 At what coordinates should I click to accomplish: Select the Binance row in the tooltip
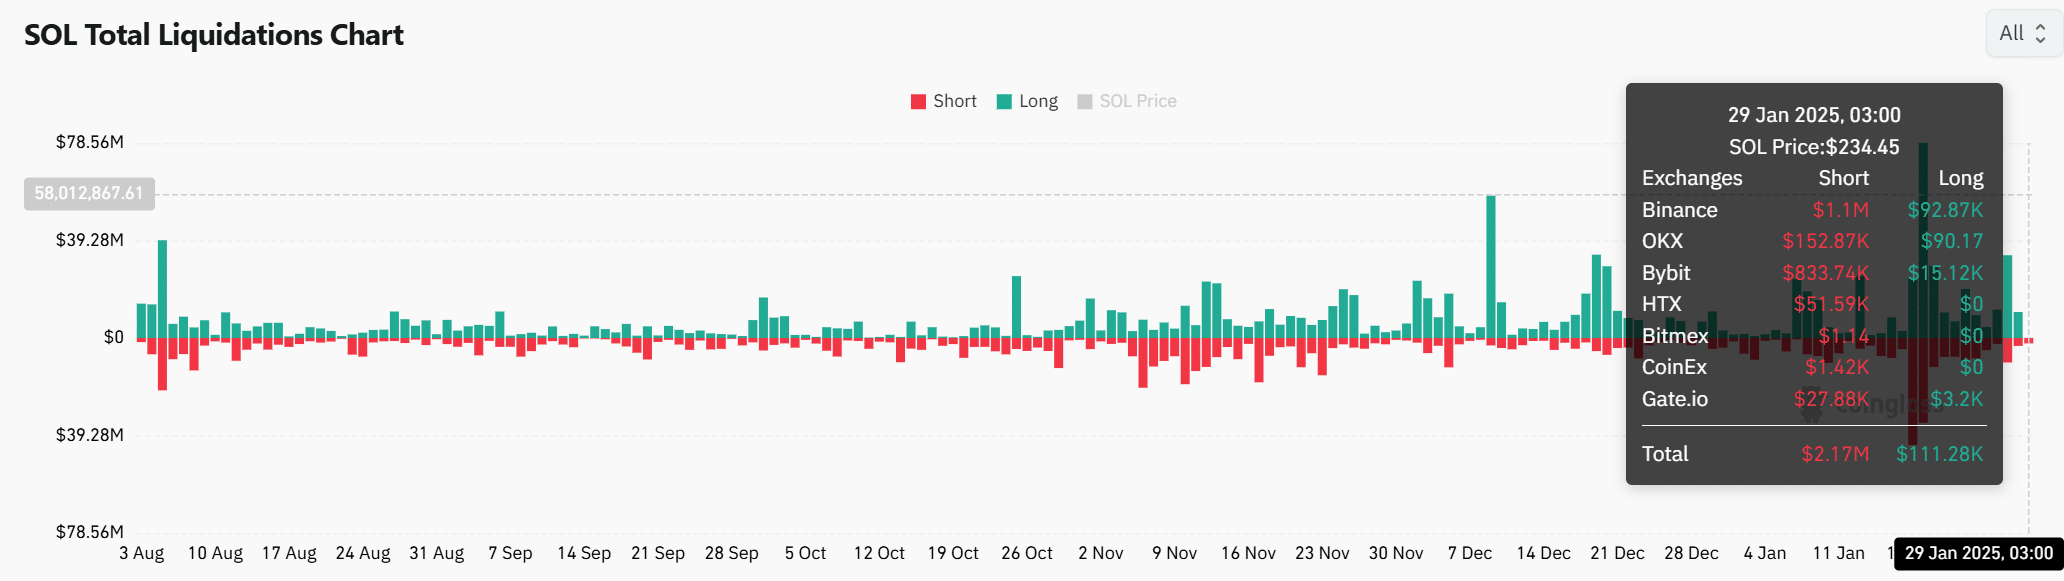pyautogui.click(x=1812, y=210)
